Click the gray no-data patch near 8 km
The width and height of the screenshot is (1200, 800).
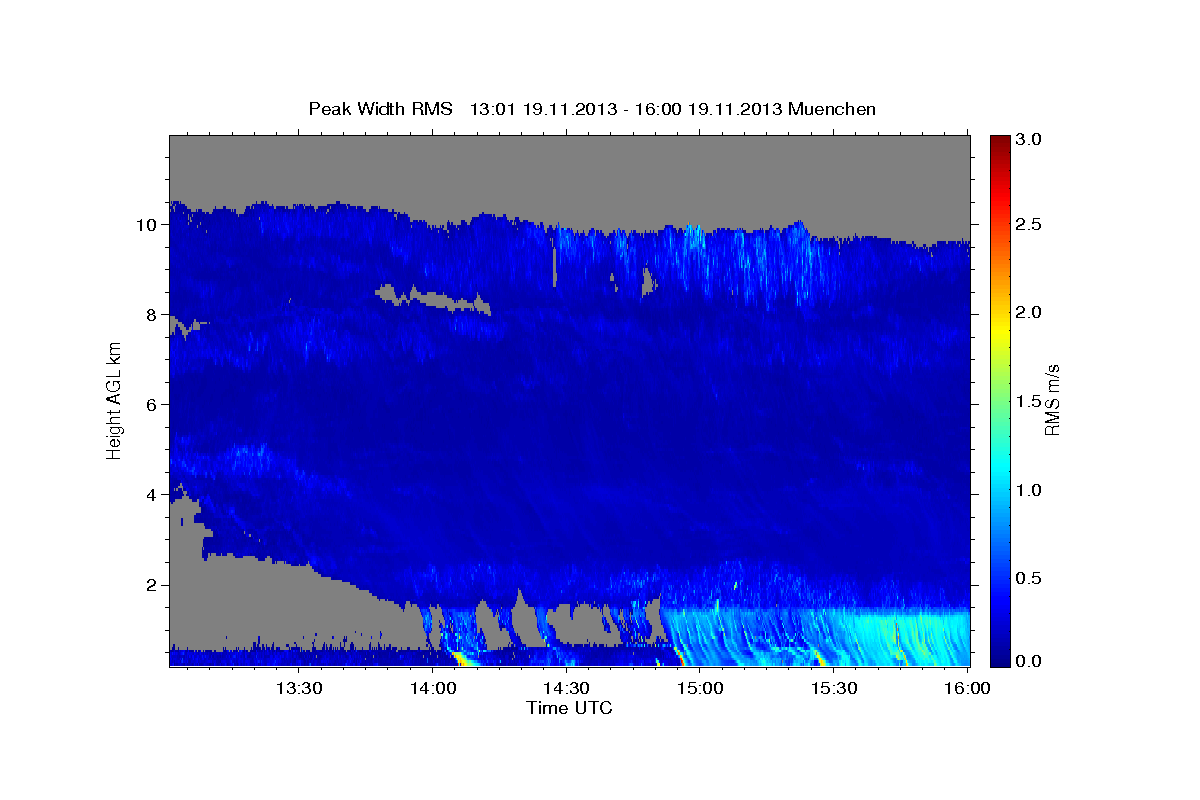click(433, 298)
